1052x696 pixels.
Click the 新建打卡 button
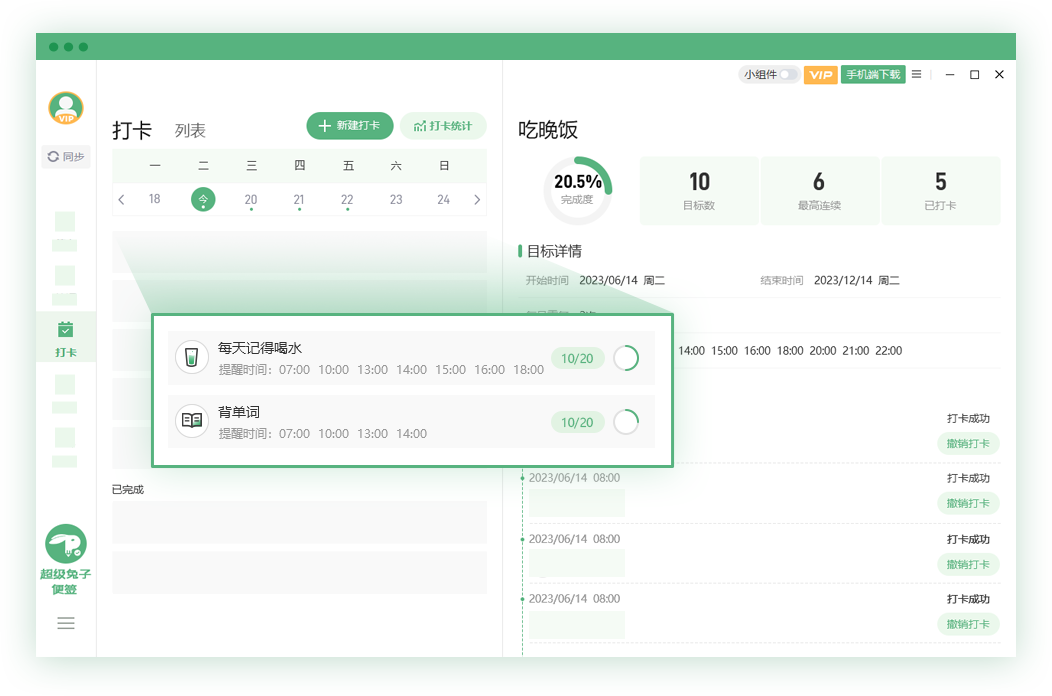[x=349, y=125]
